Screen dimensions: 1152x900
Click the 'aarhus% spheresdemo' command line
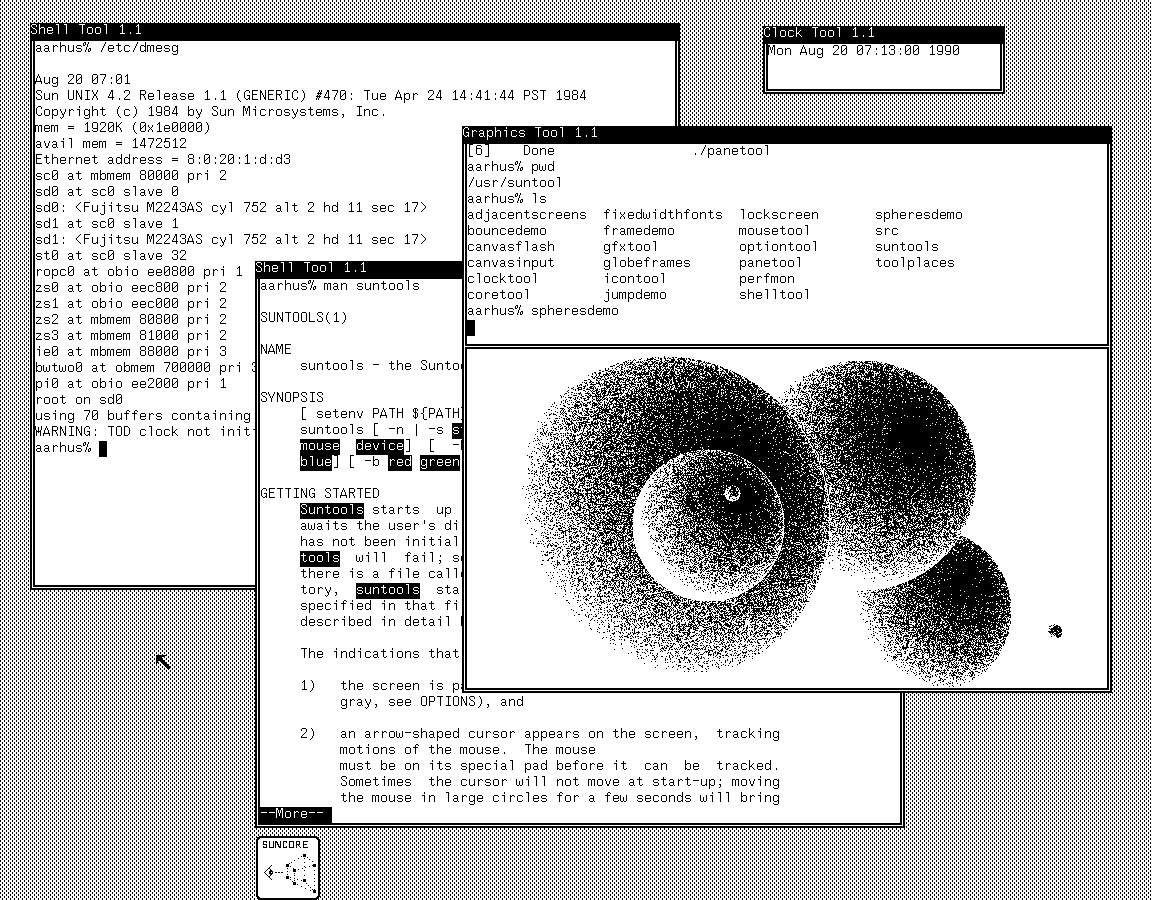coord(543,311)
